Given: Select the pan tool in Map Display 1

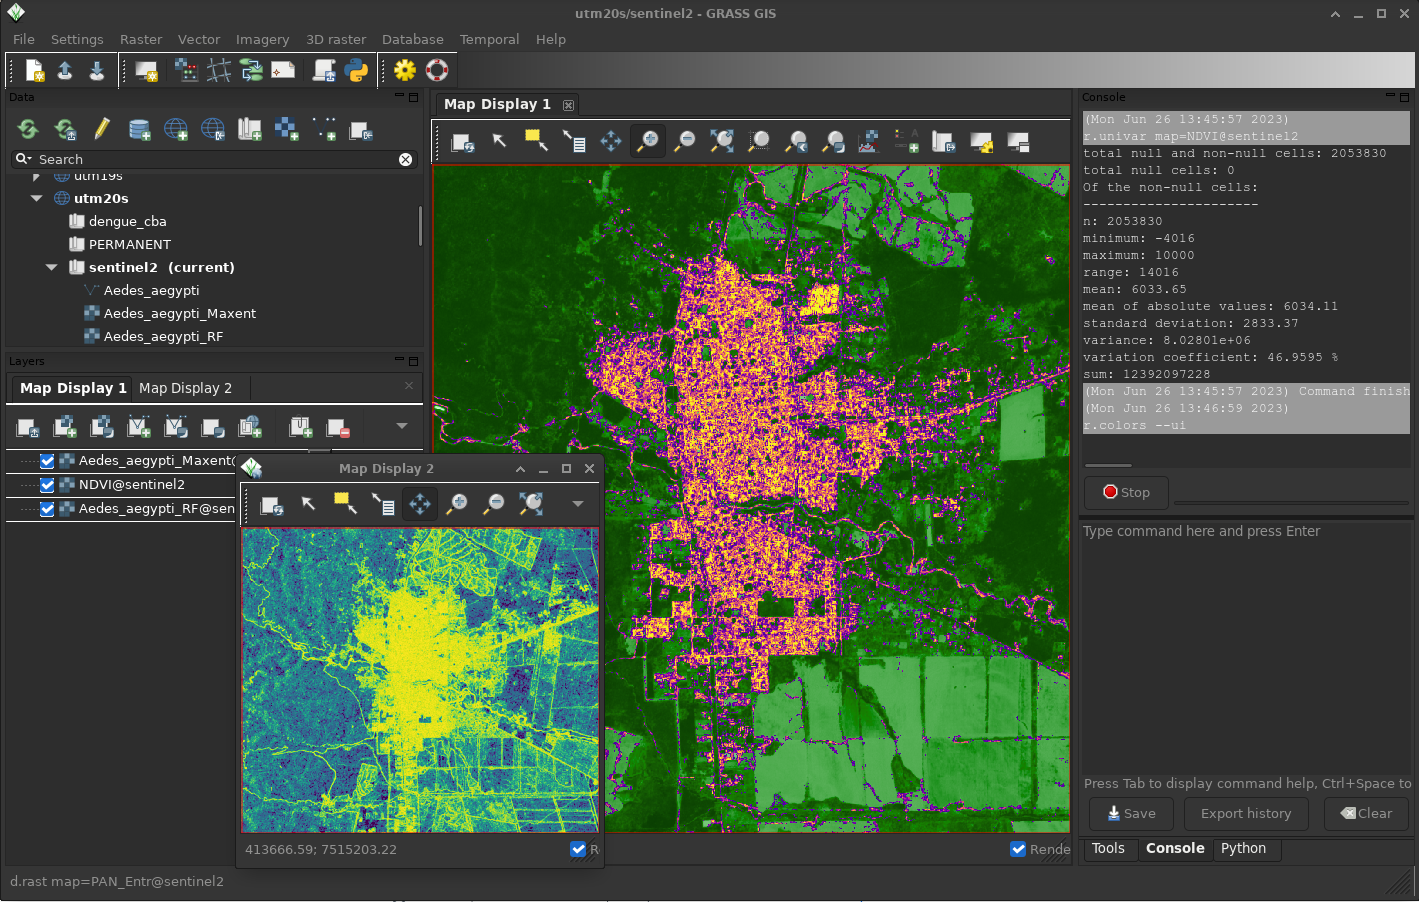Looking at the screenshot, I should tap(611, 142).
